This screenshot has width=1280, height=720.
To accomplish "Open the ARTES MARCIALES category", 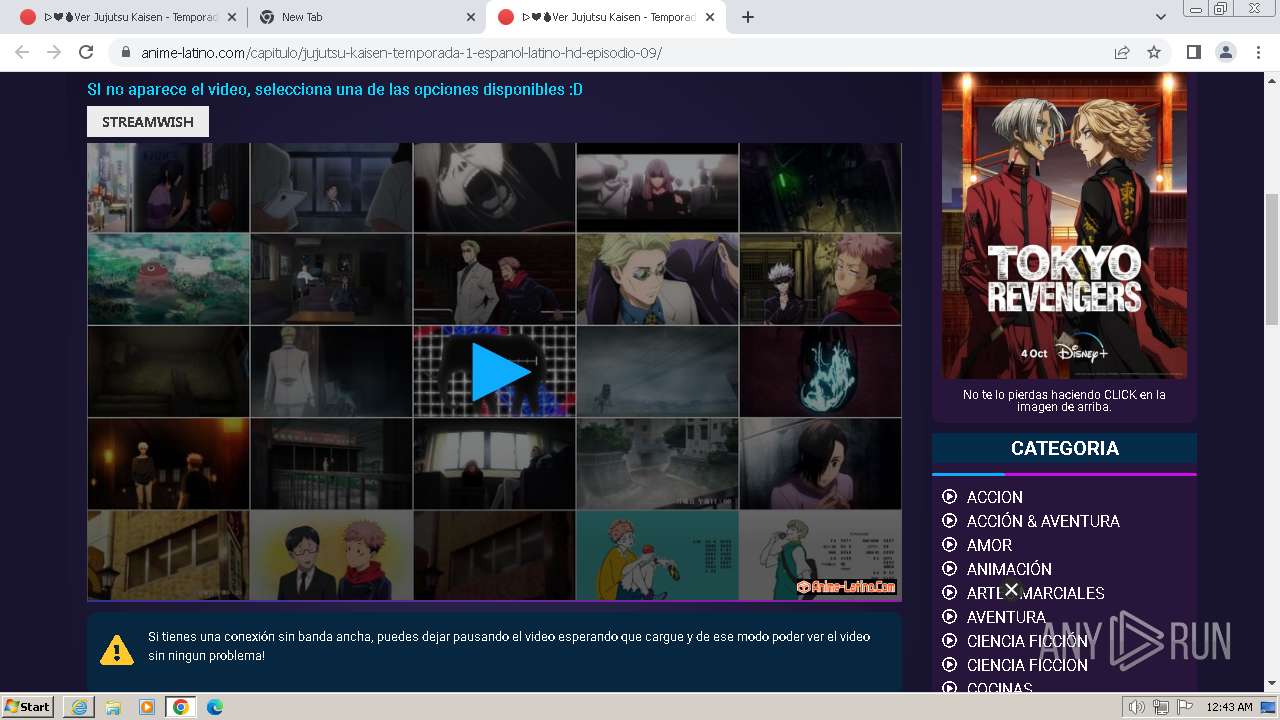I will 1035,593.
